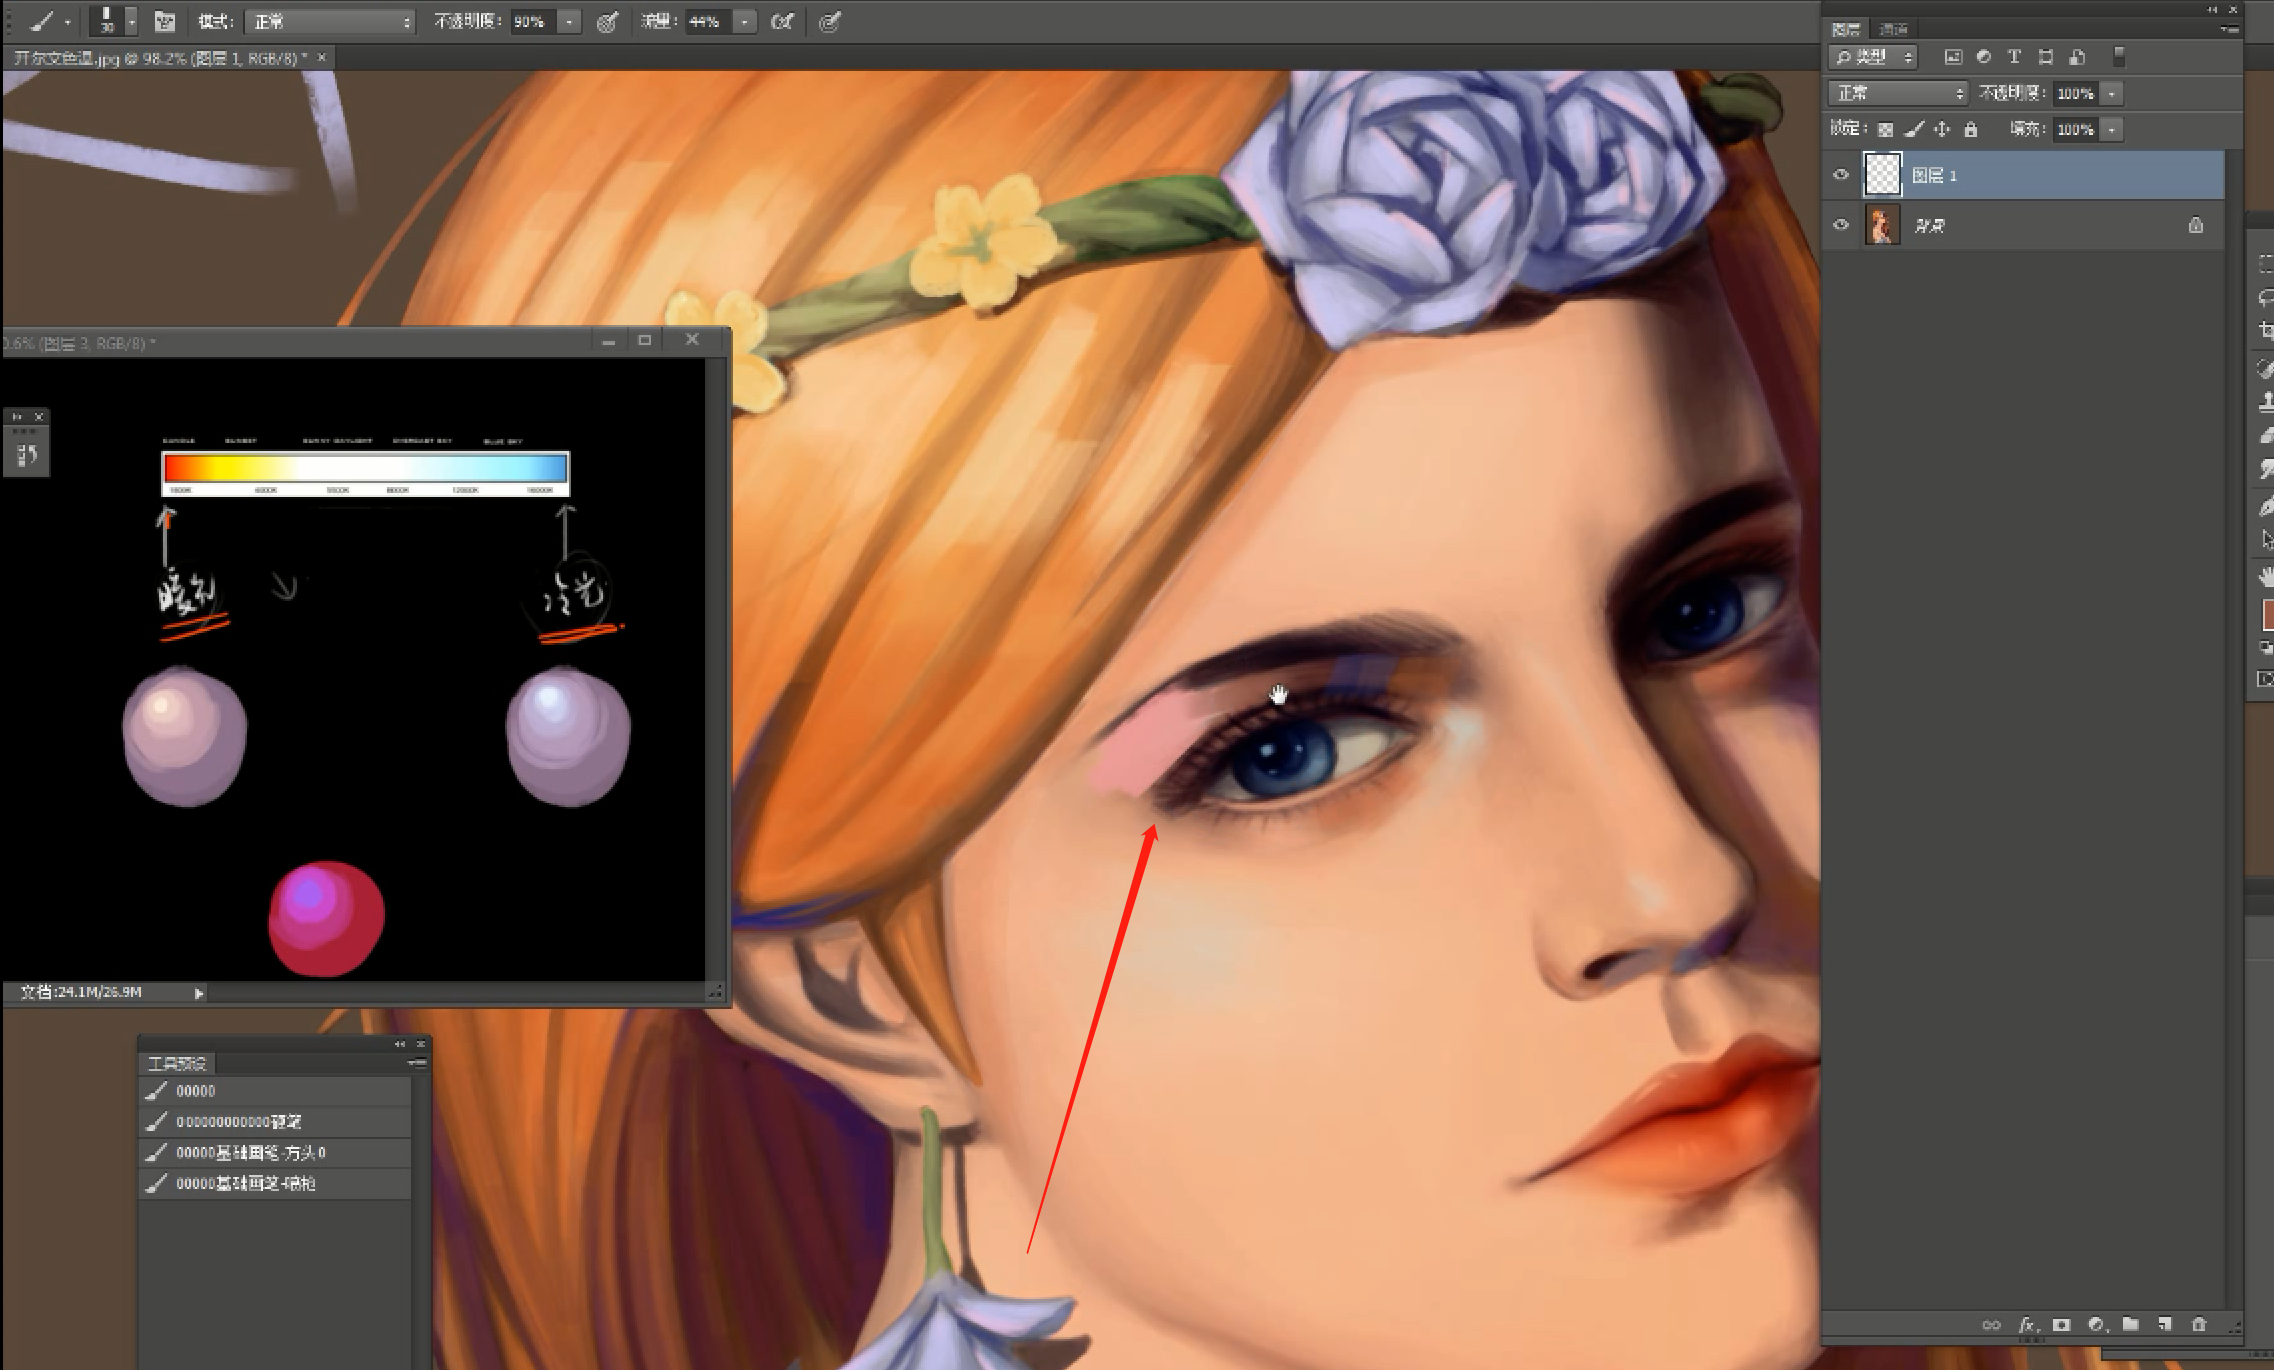Image resolution: width=2274 pixels, height=1370 pixels.
Task: Hide the 背景 layer visibility eye
Action: coord(1841,225)
